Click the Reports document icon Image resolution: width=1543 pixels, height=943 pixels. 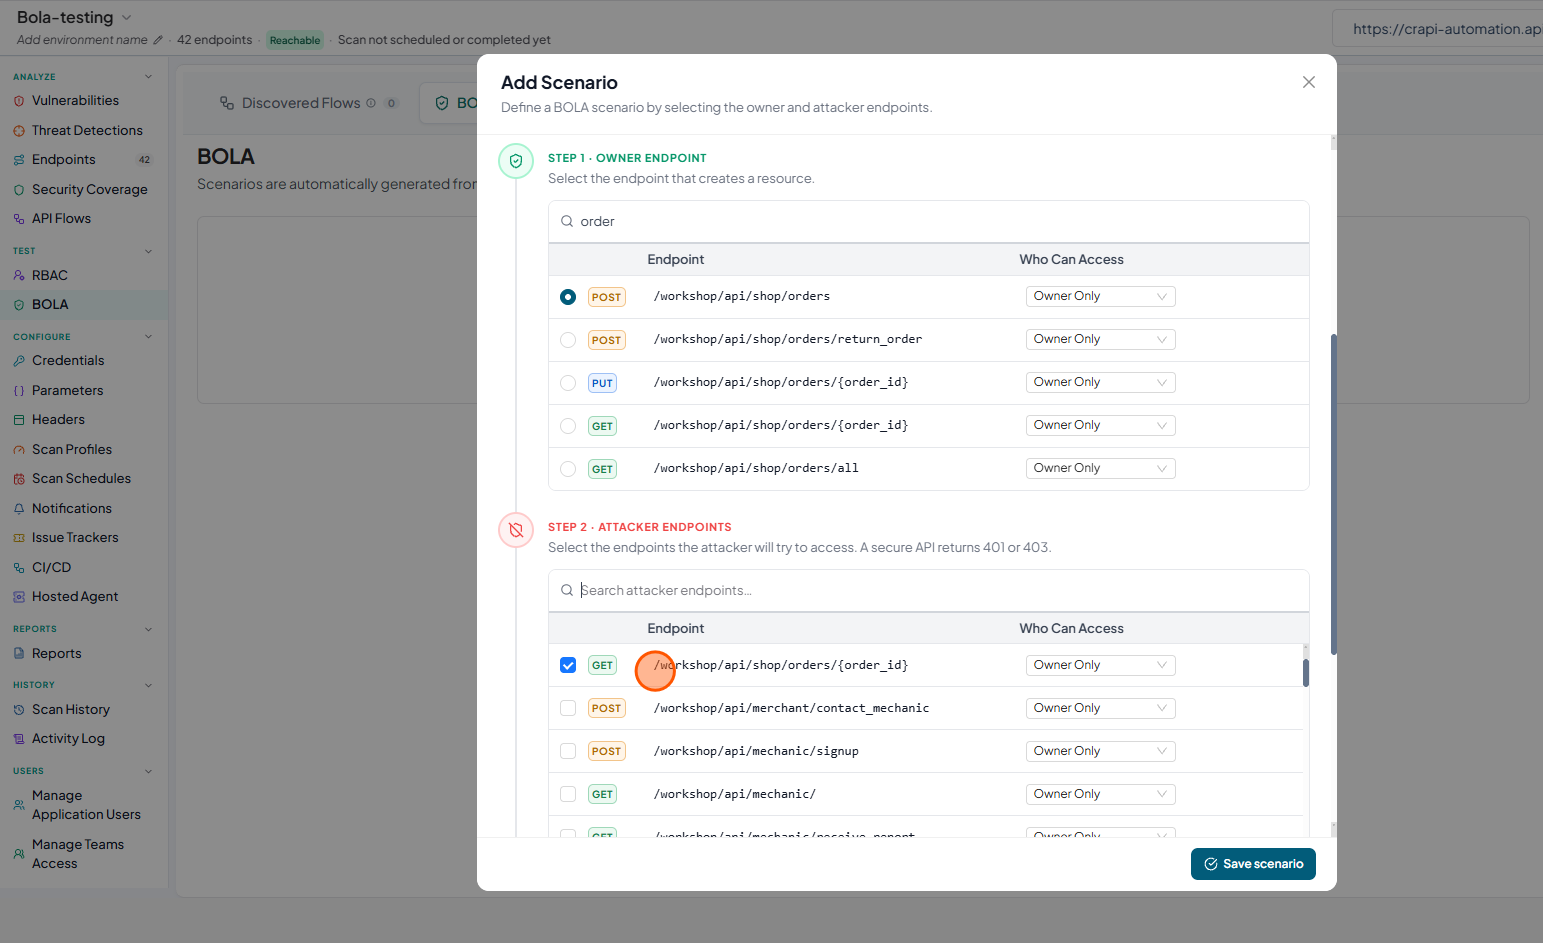pyautogui.click(x=19, y=654)
